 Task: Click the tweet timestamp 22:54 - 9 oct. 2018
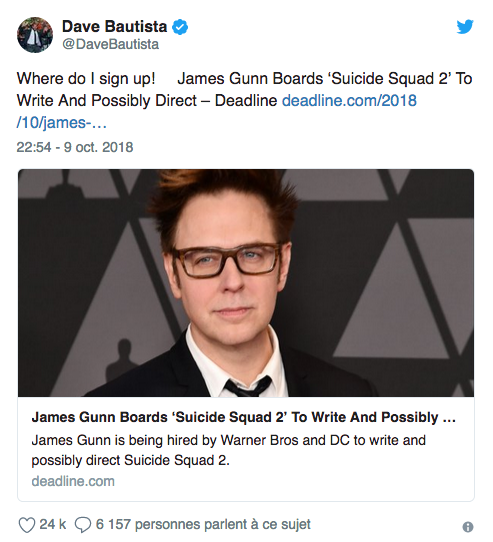(x=75, y=147)
